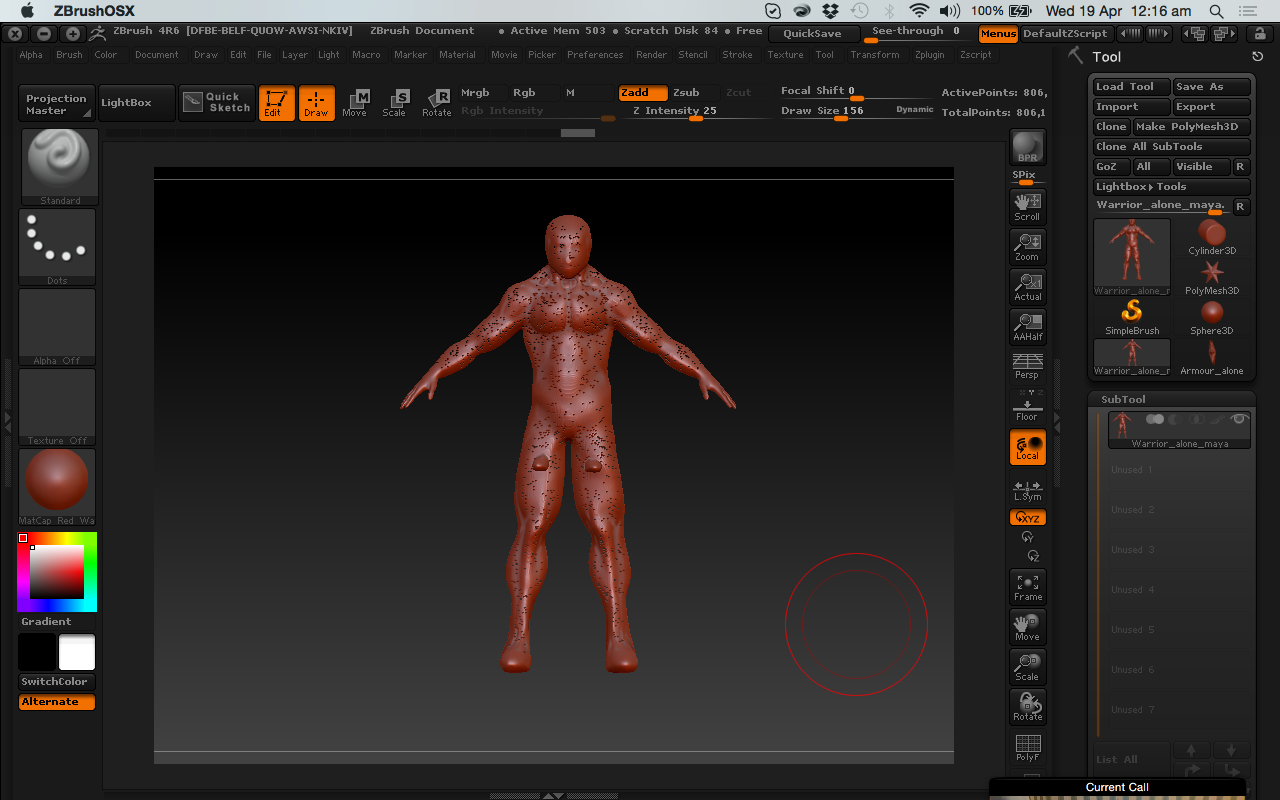This screenshot has width=1280, height=800.
Task: Toggle the Alternate button
Action: tap(57, 702)
